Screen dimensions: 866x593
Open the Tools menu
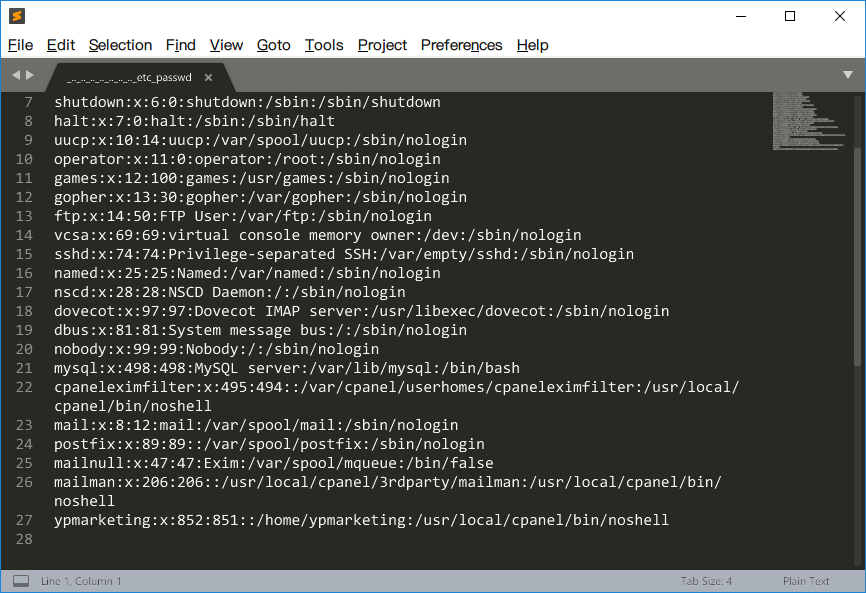pos(324,45)
